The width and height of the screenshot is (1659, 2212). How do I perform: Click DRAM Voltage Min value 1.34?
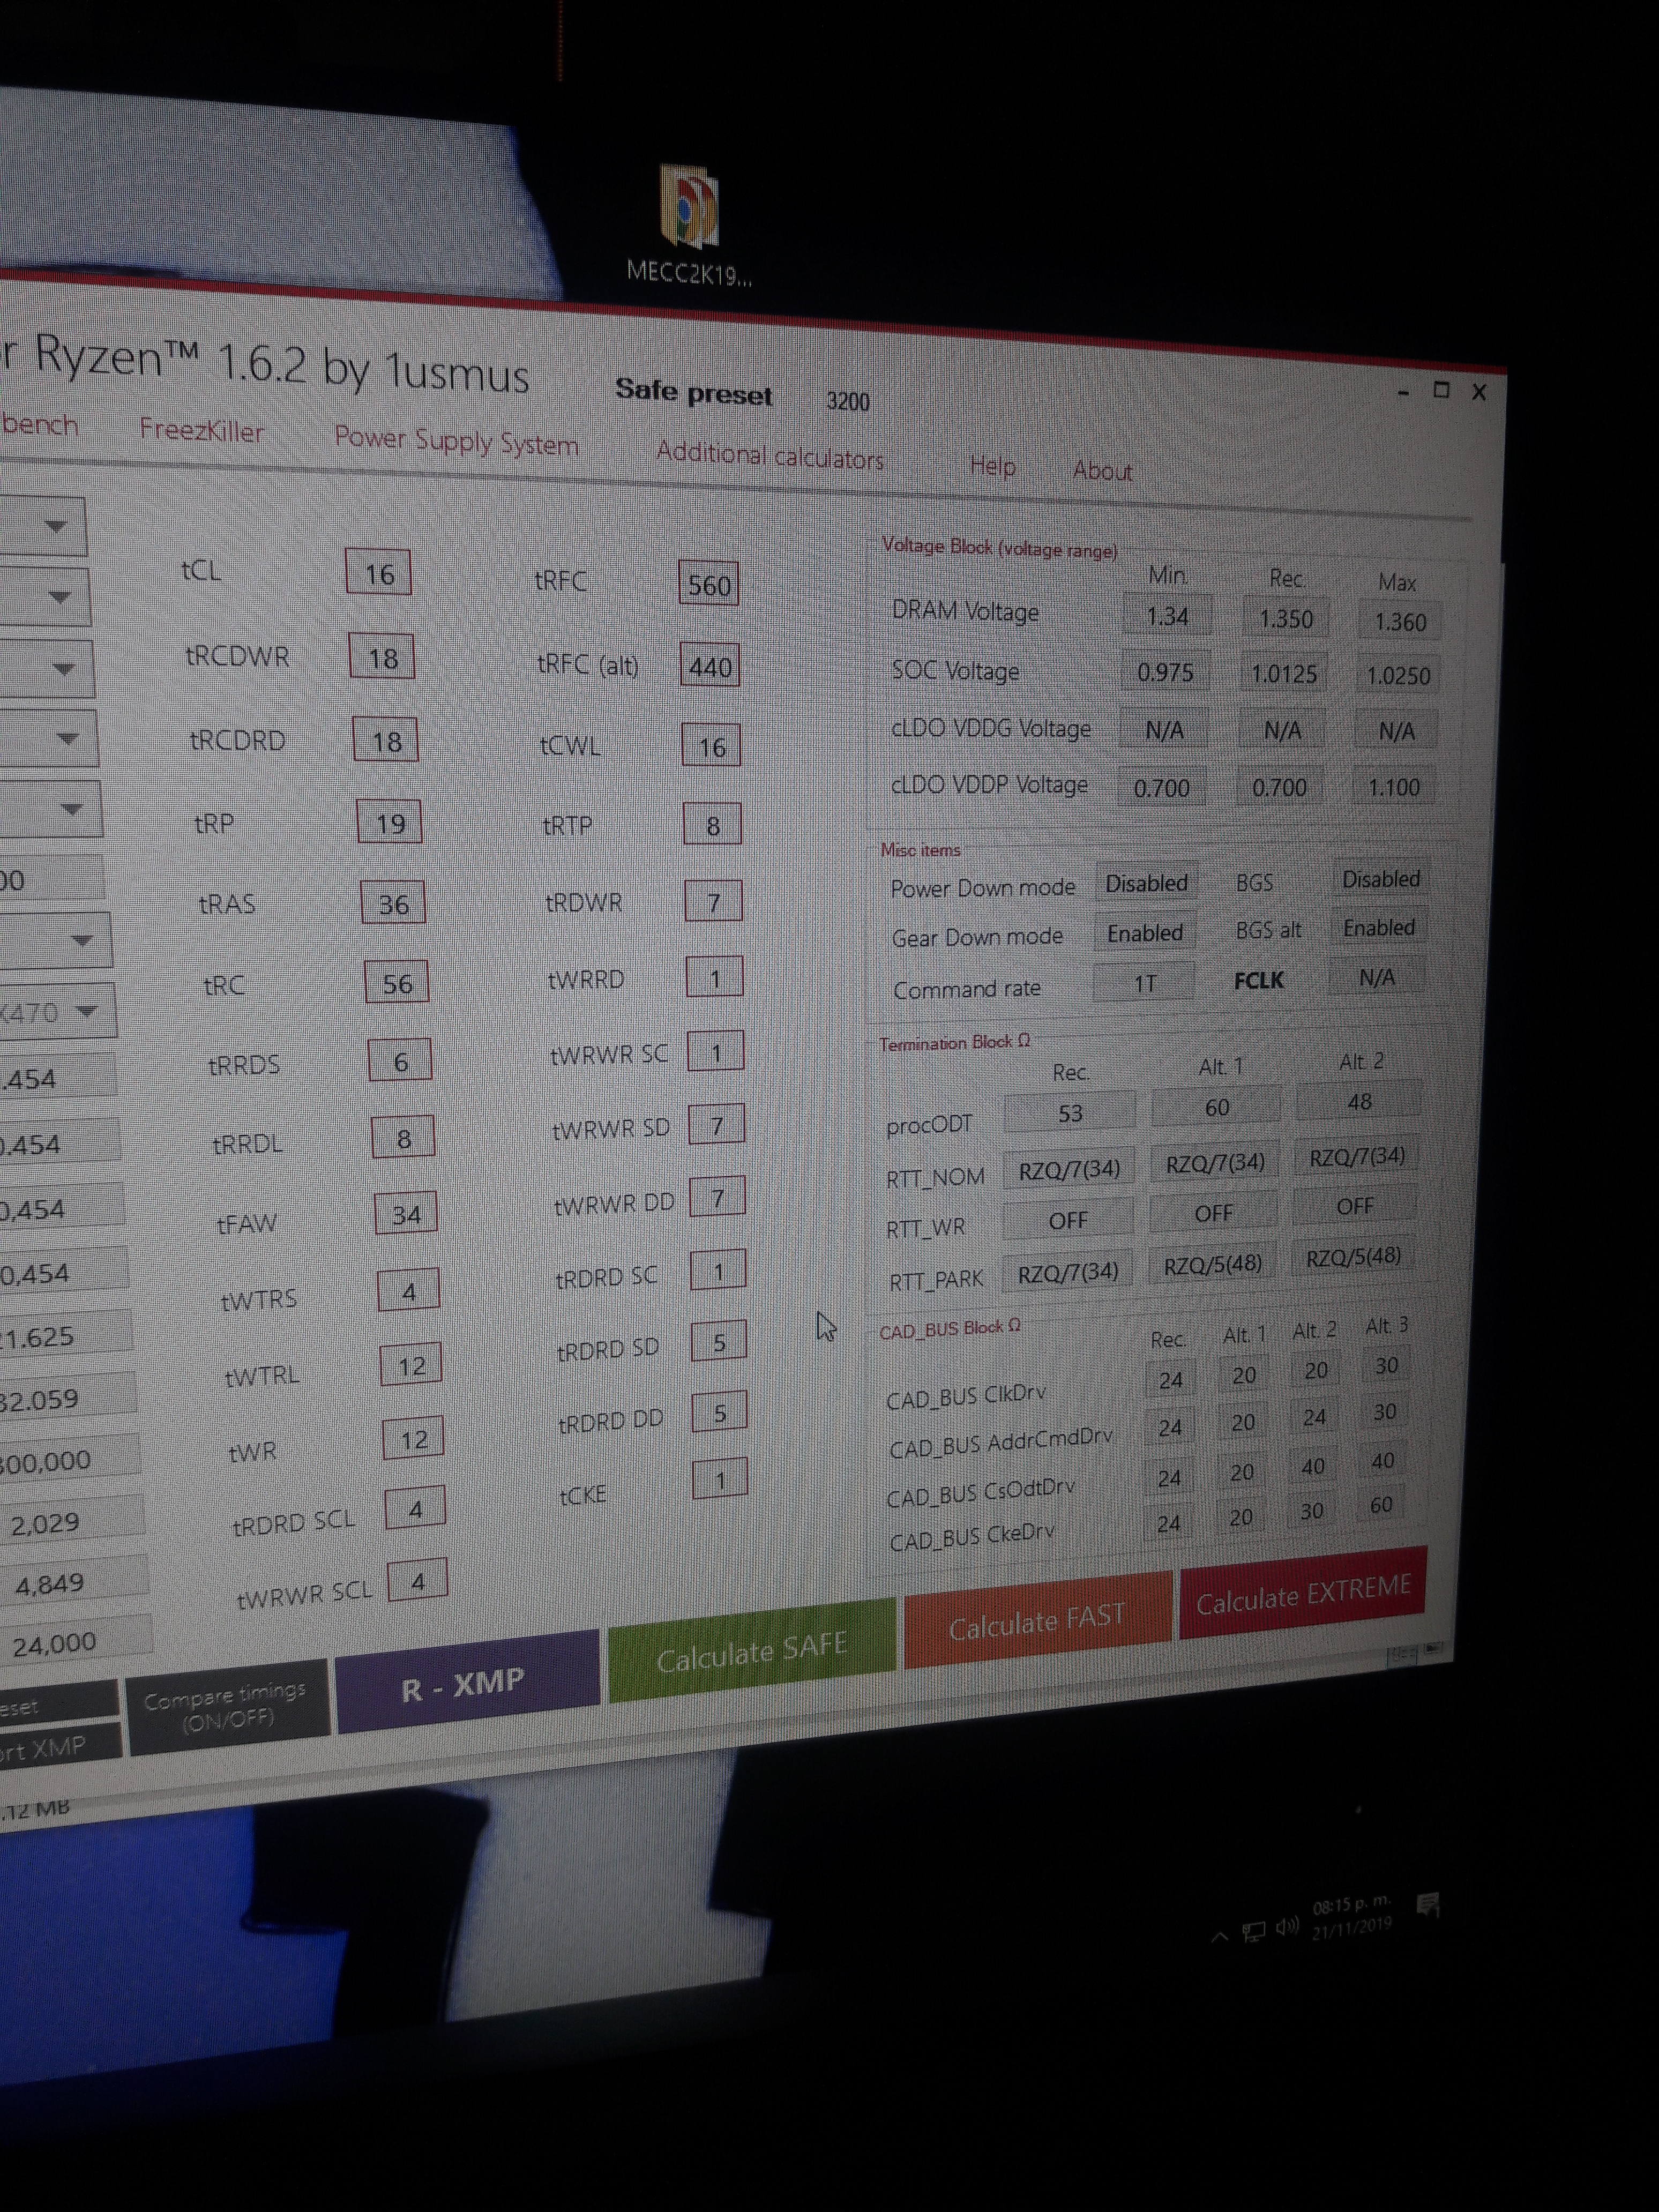pos(1167,615)
